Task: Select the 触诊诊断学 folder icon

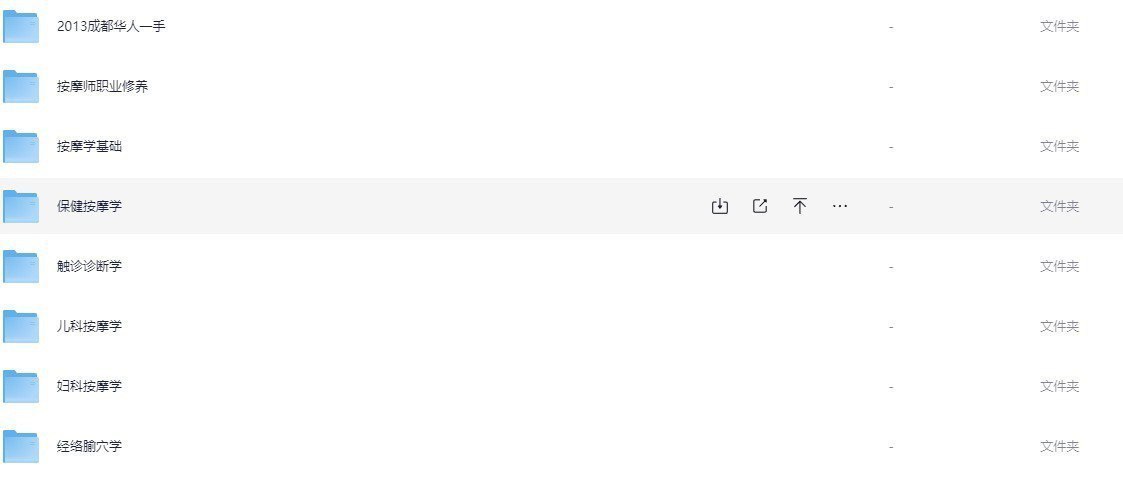Action: (x=21, y=266)
